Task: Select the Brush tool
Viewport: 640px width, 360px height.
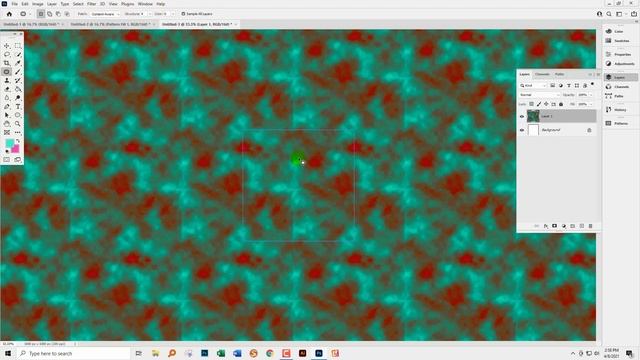Action: click(18, 72)
